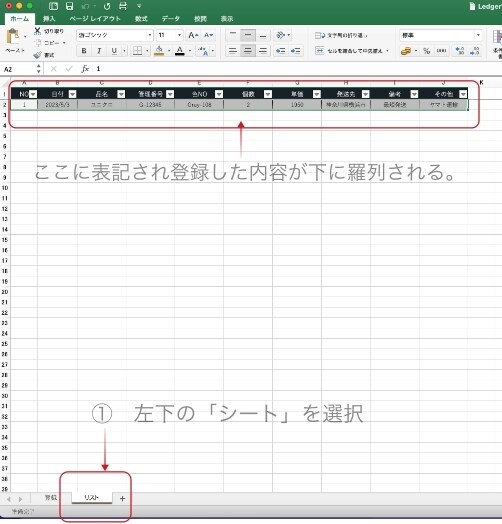This screenshot has height=524, width=502.
Task: Increase font size with larger A icon
Action: tap(193, 35)
